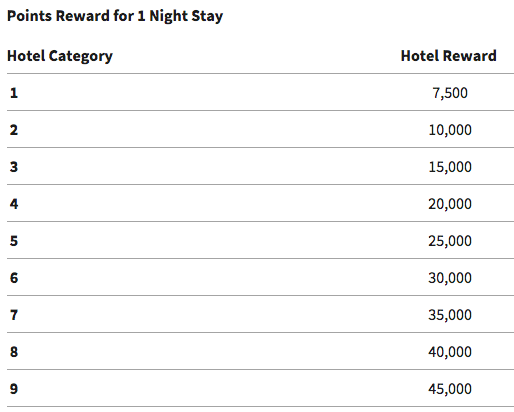Select the Hotel Category column header
Screen dimensions: 514x412
60,56
